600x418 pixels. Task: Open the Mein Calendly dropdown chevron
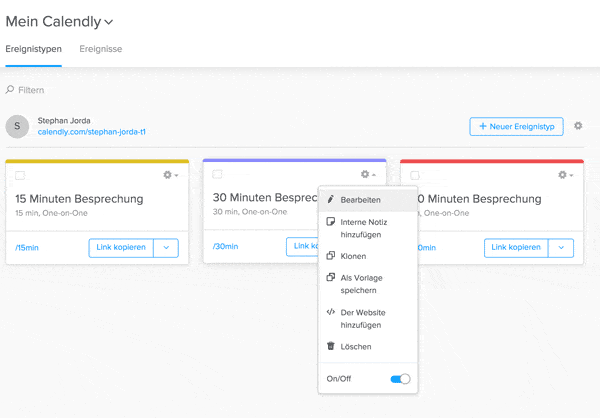pyautogui.click(x=109, y=22)
